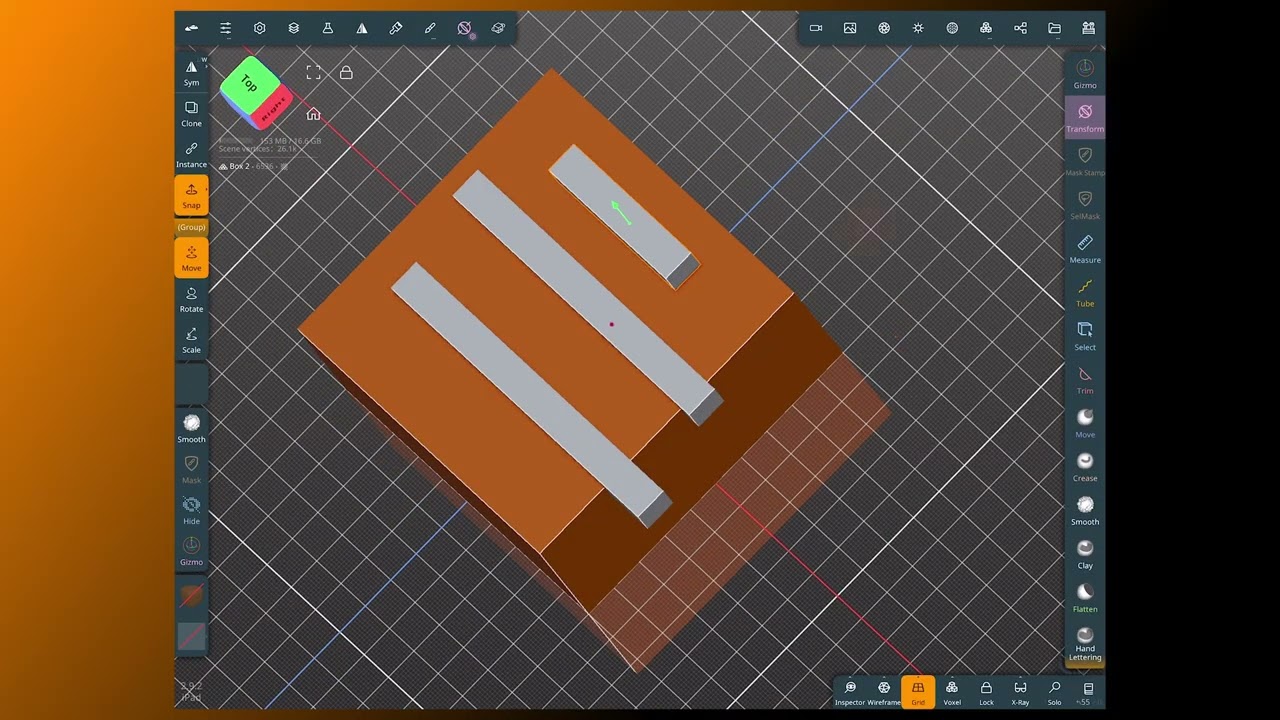
Task: Select the Transform tool
Action: coord(1085,117)
